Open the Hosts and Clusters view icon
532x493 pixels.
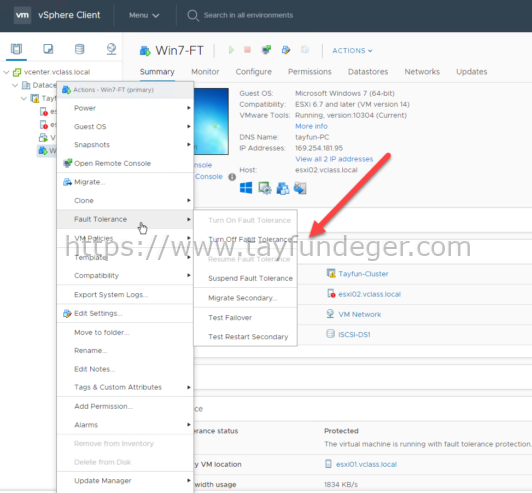[x=16, y=49]
